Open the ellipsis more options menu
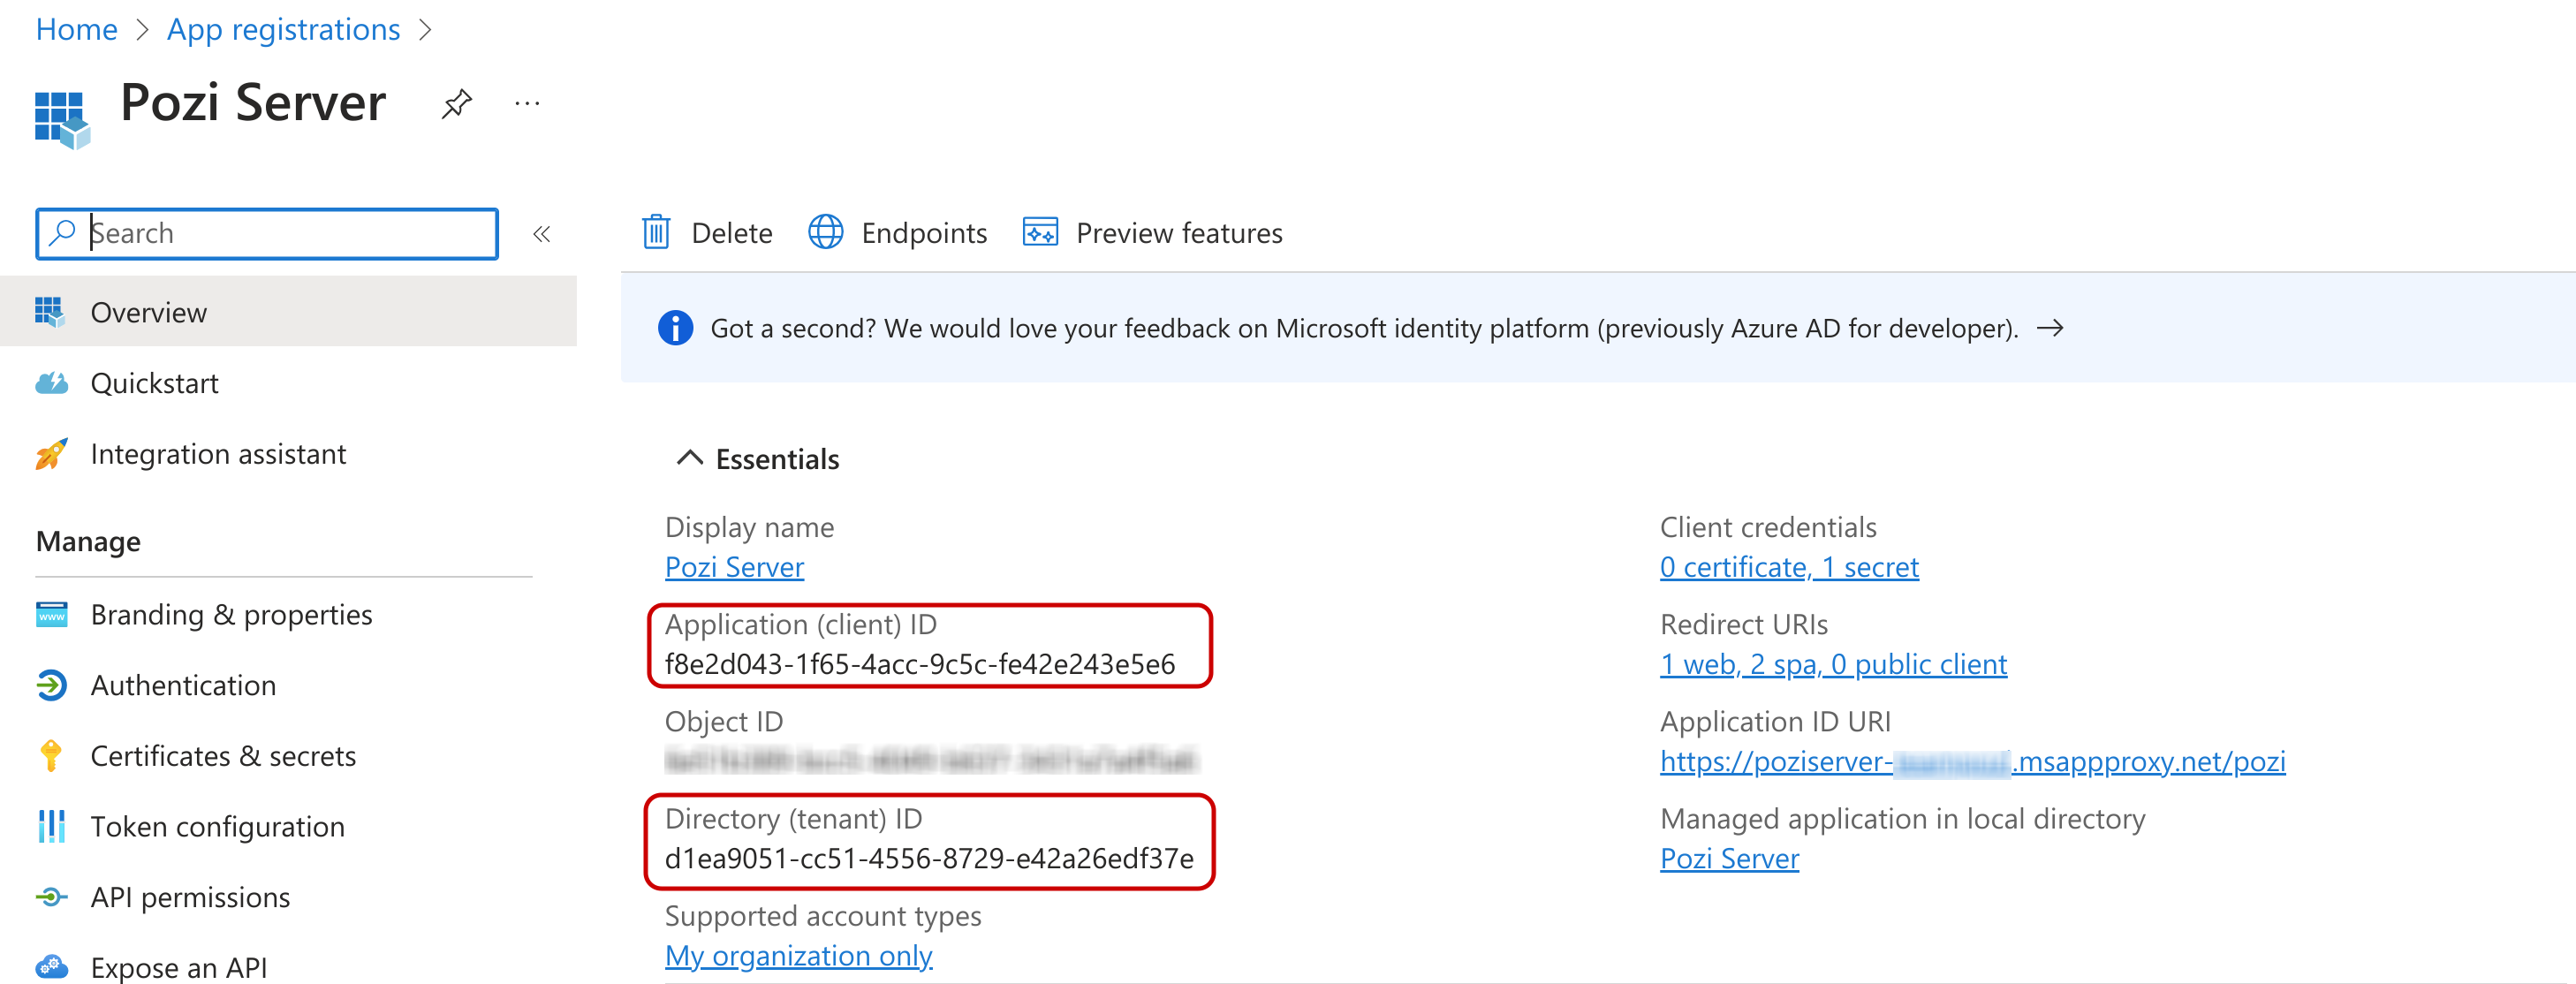2576x984 pixels. 527,103
